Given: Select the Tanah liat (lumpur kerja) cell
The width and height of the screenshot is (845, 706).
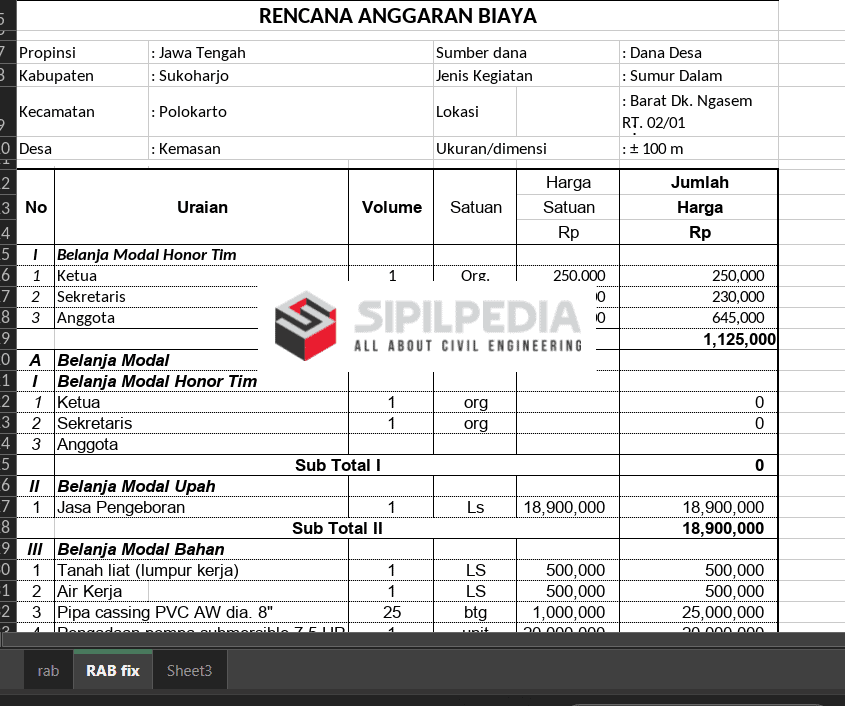Looking at the screenshot, I should 201,570.
